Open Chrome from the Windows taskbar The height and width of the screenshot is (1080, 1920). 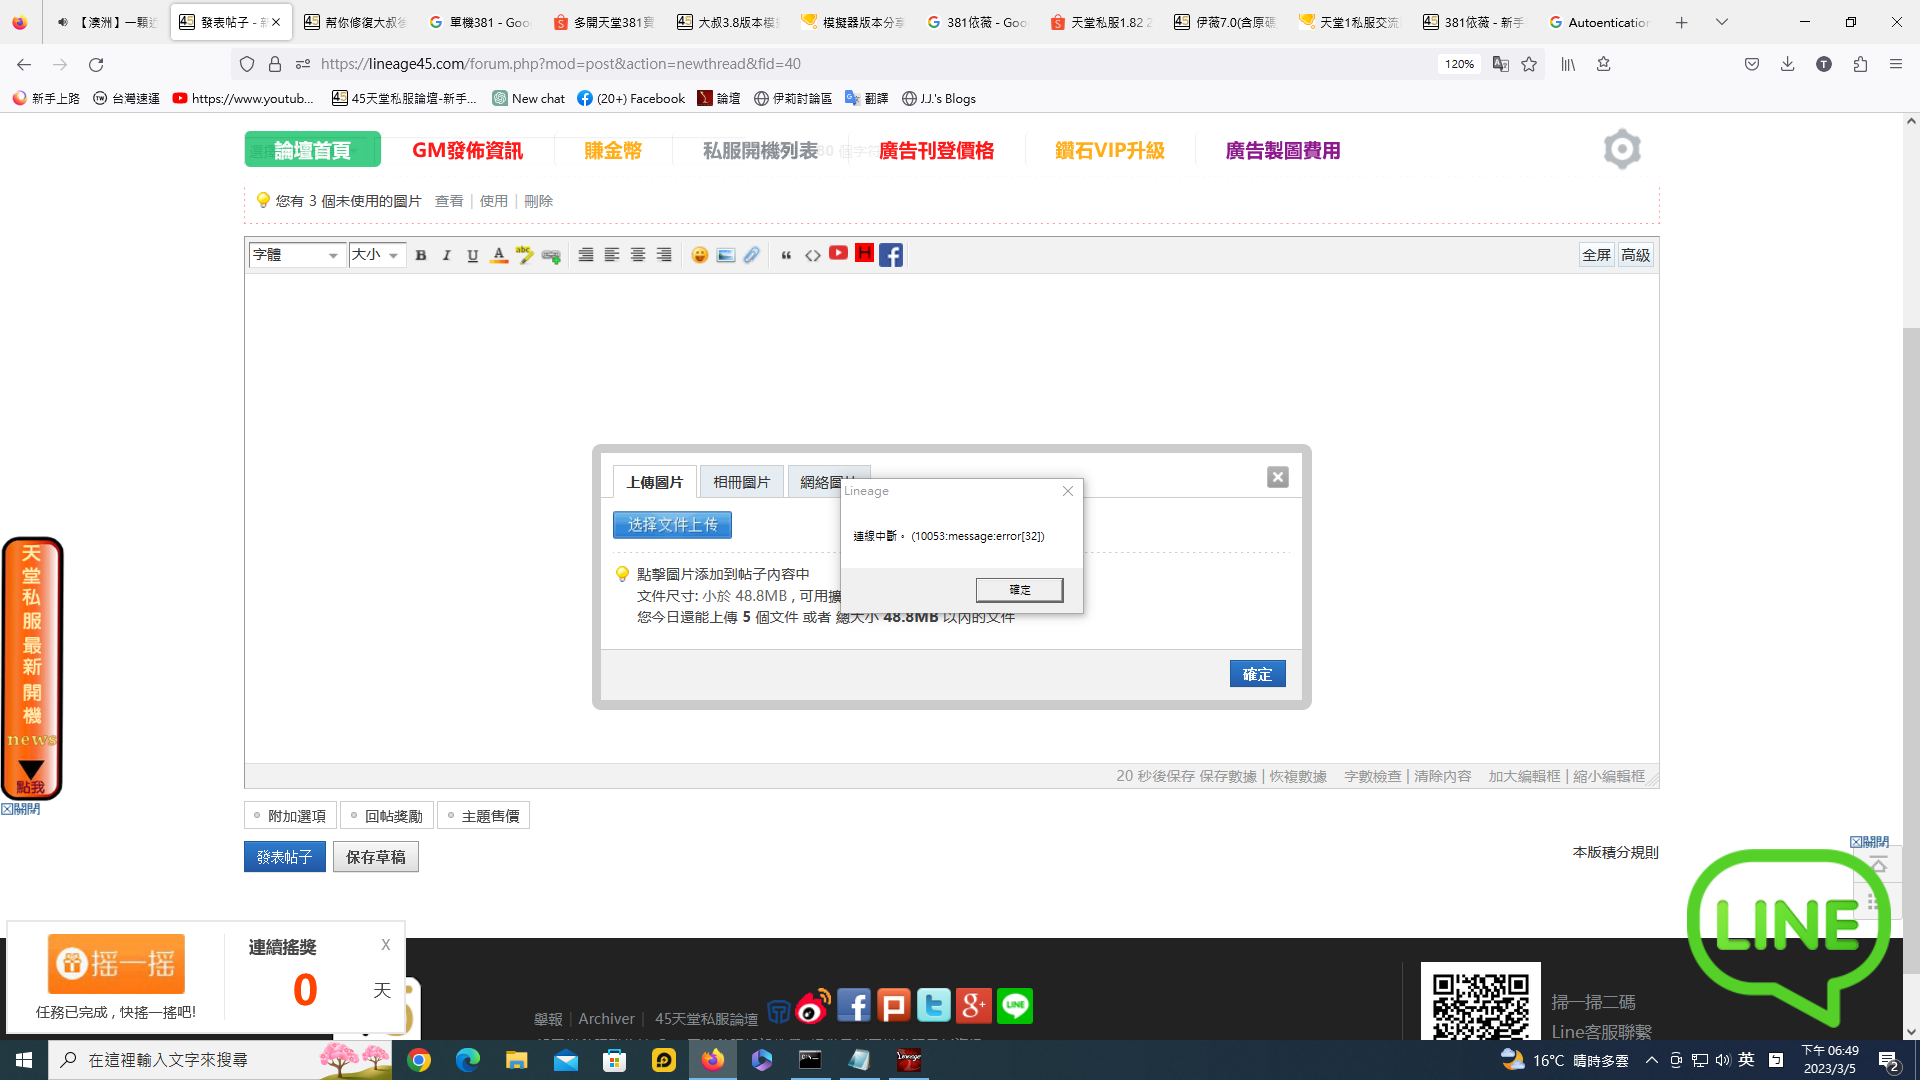coord(419,1060)
